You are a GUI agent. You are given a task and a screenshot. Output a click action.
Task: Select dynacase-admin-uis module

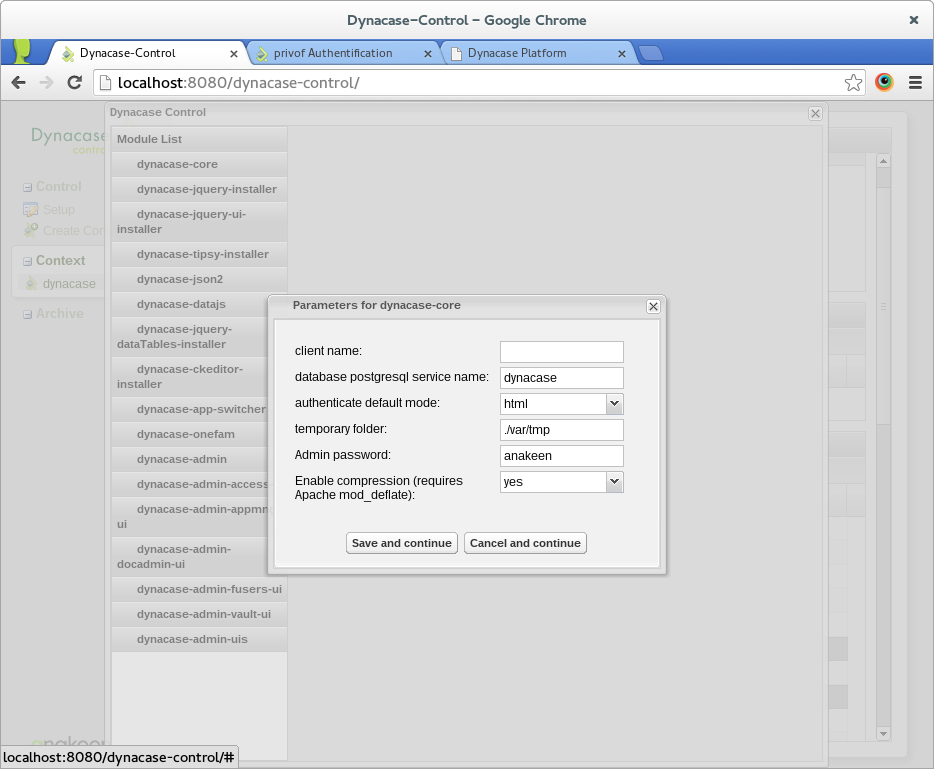(199, 639)
